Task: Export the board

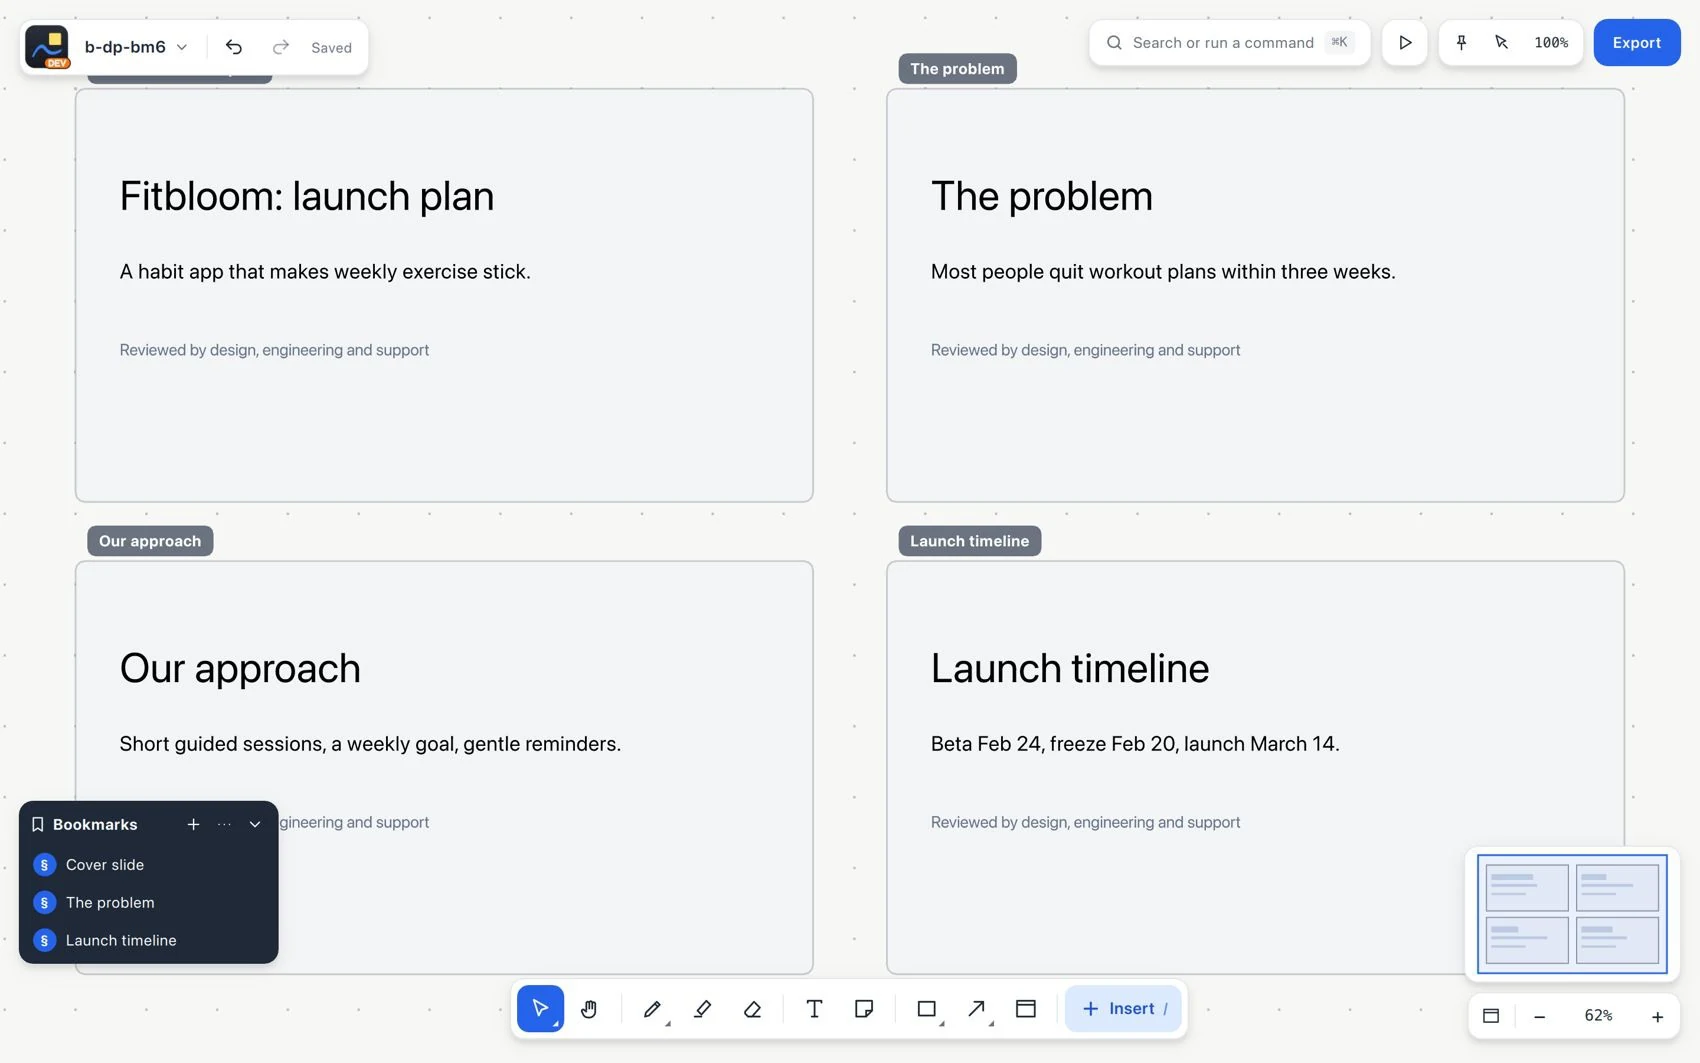Action: click(x=1636, y=43)
